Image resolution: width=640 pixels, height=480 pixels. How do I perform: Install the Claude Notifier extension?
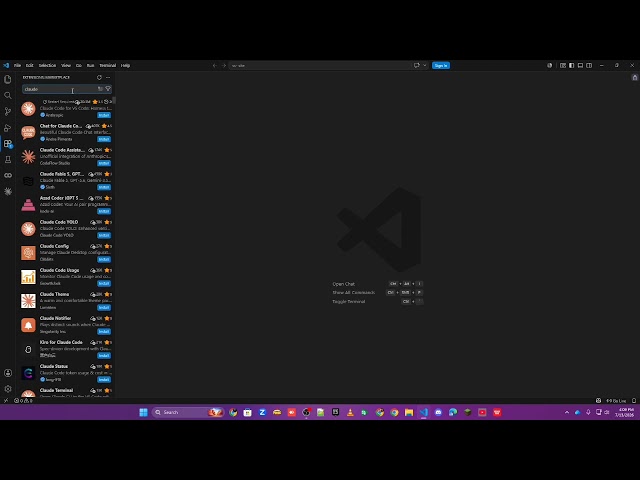click(104, 331)
